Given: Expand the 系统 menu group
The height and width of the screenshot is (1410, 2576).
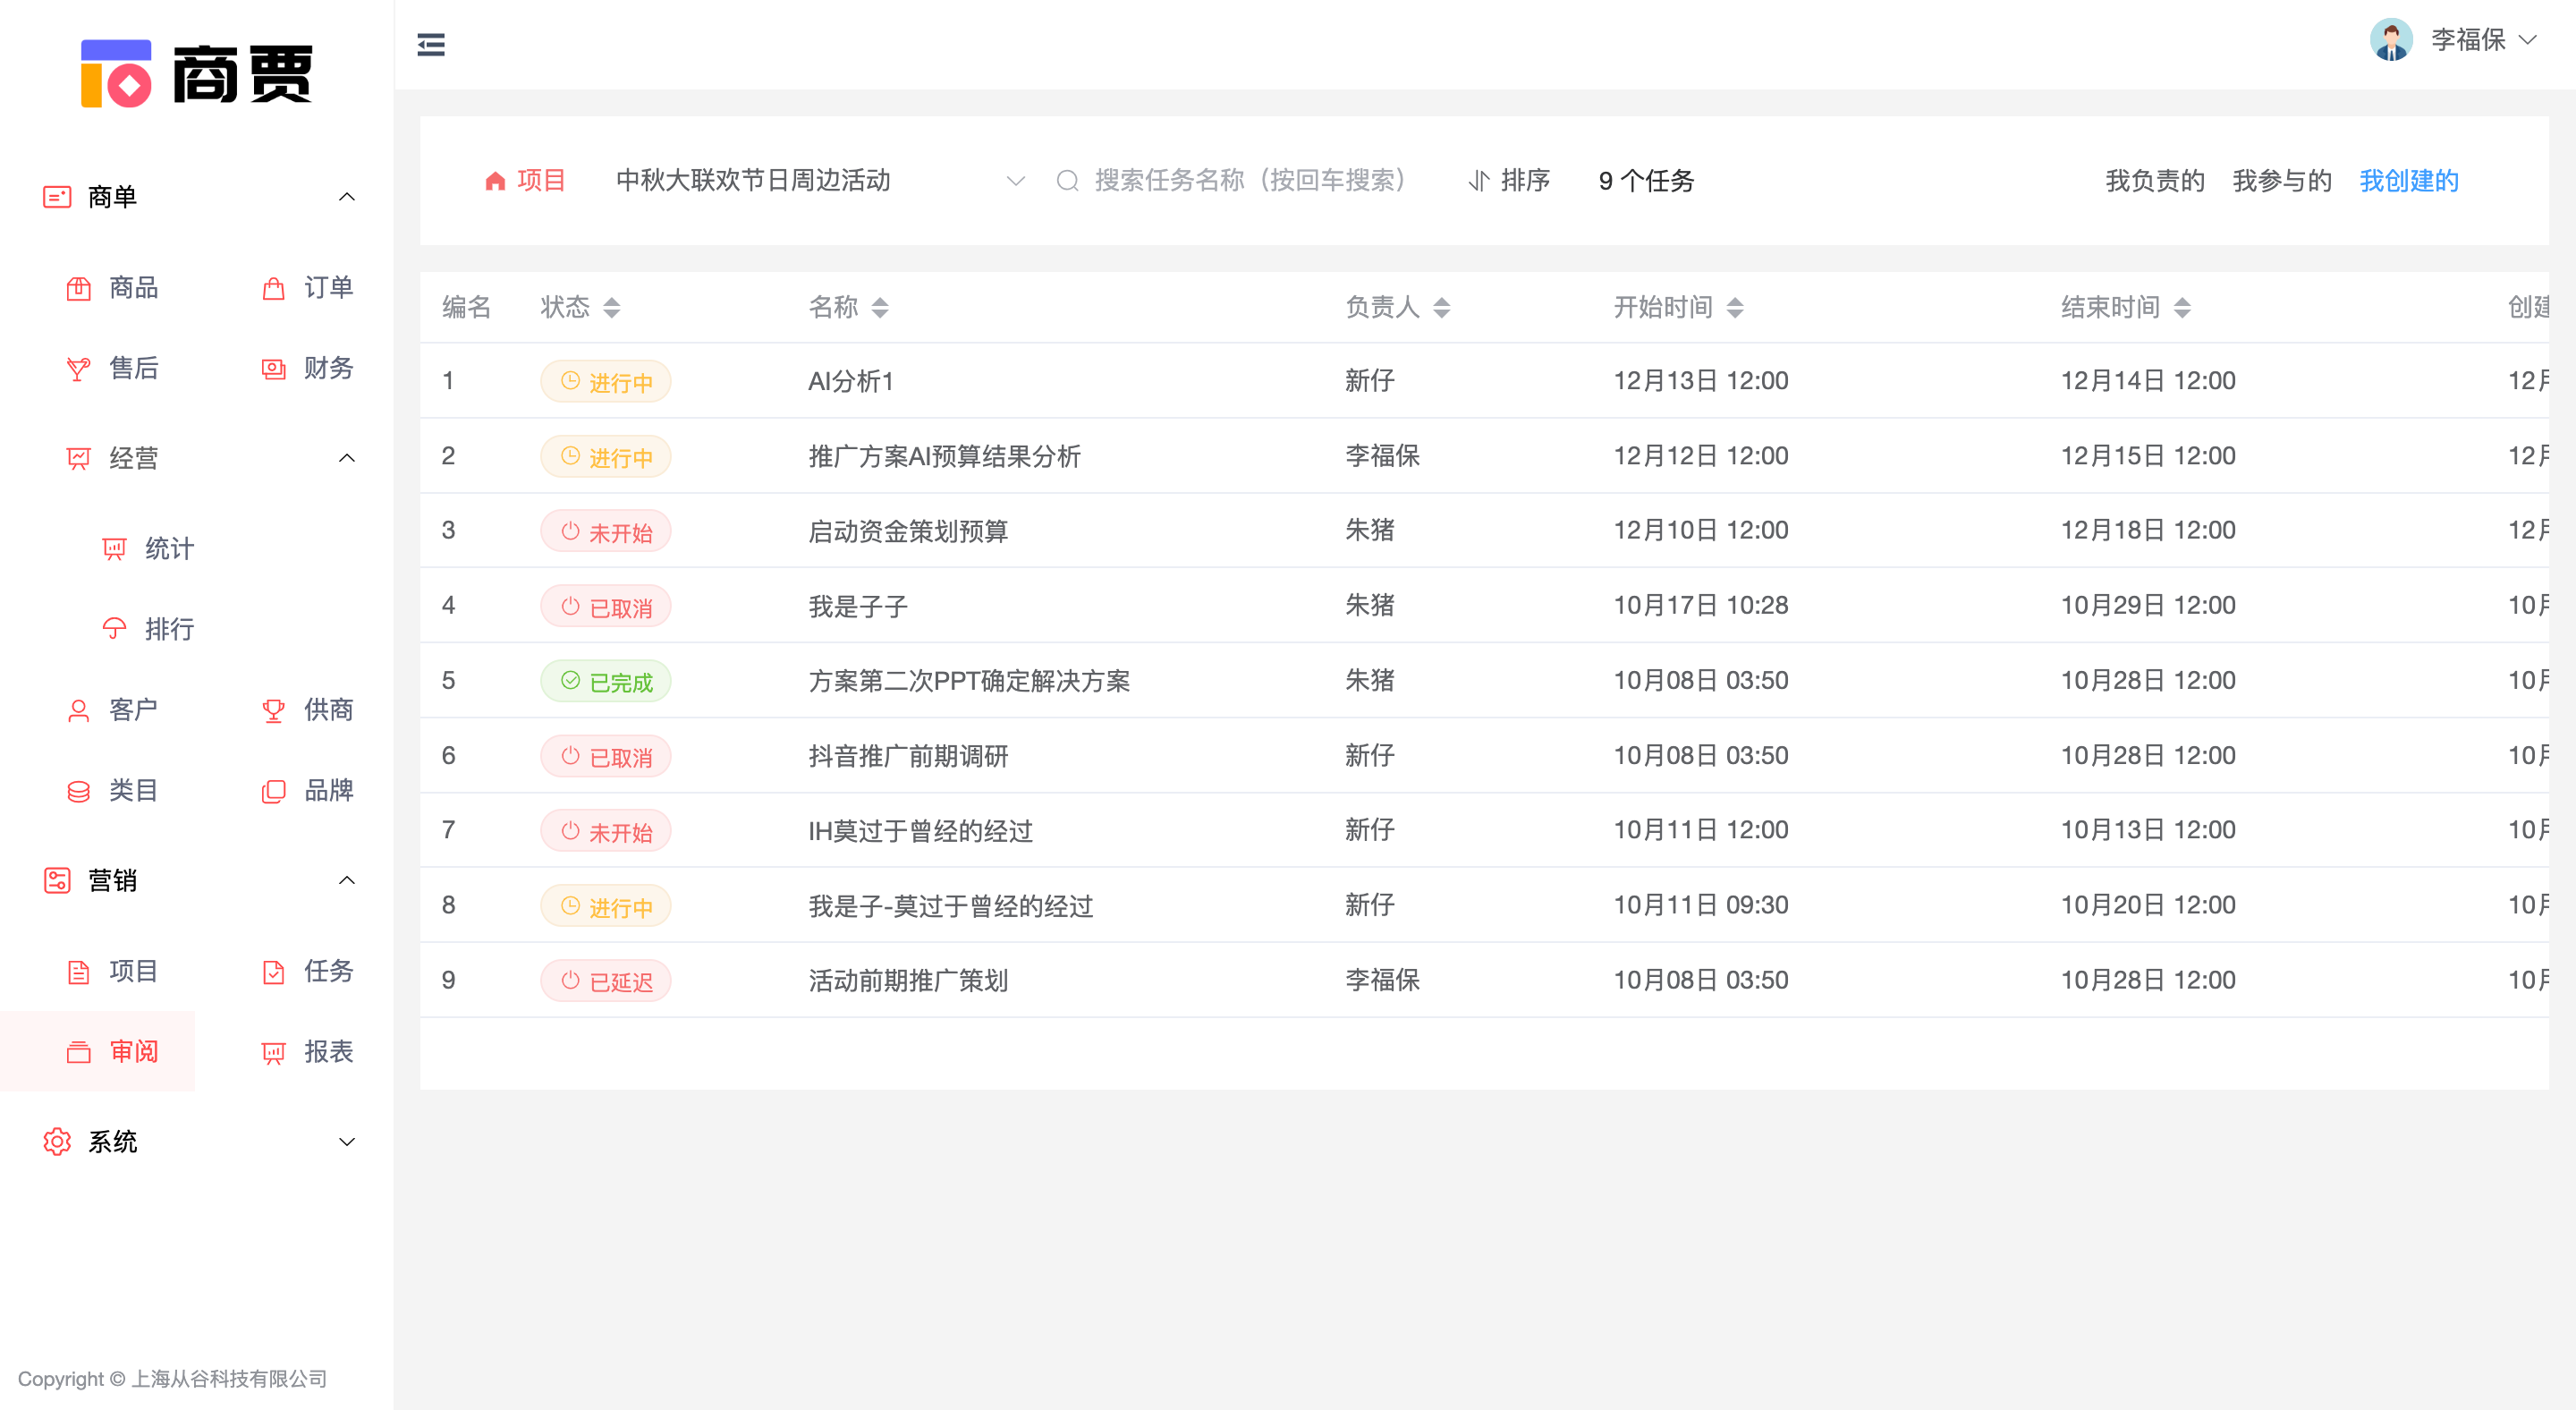Looking at the screenshot, I should [x=347, y=1141].
